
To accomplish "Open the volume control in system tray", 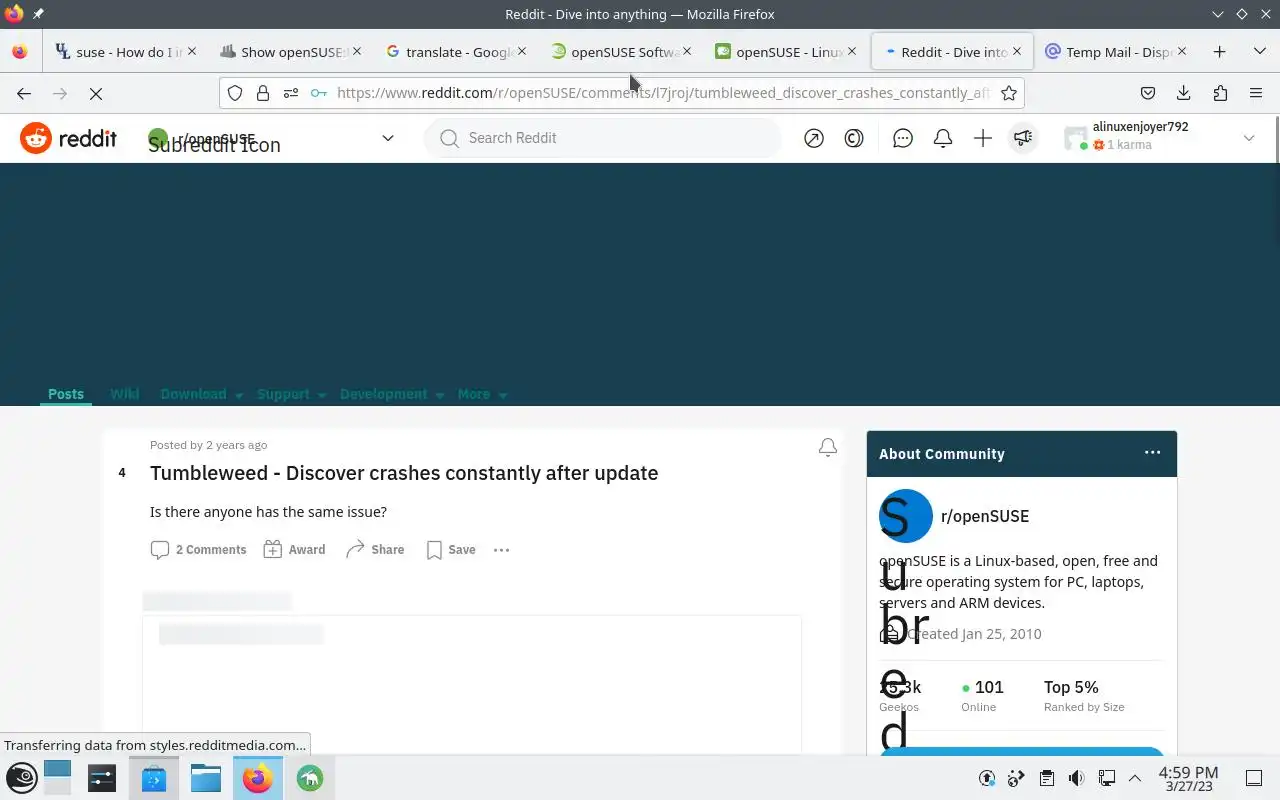I will coord(1076,778).
